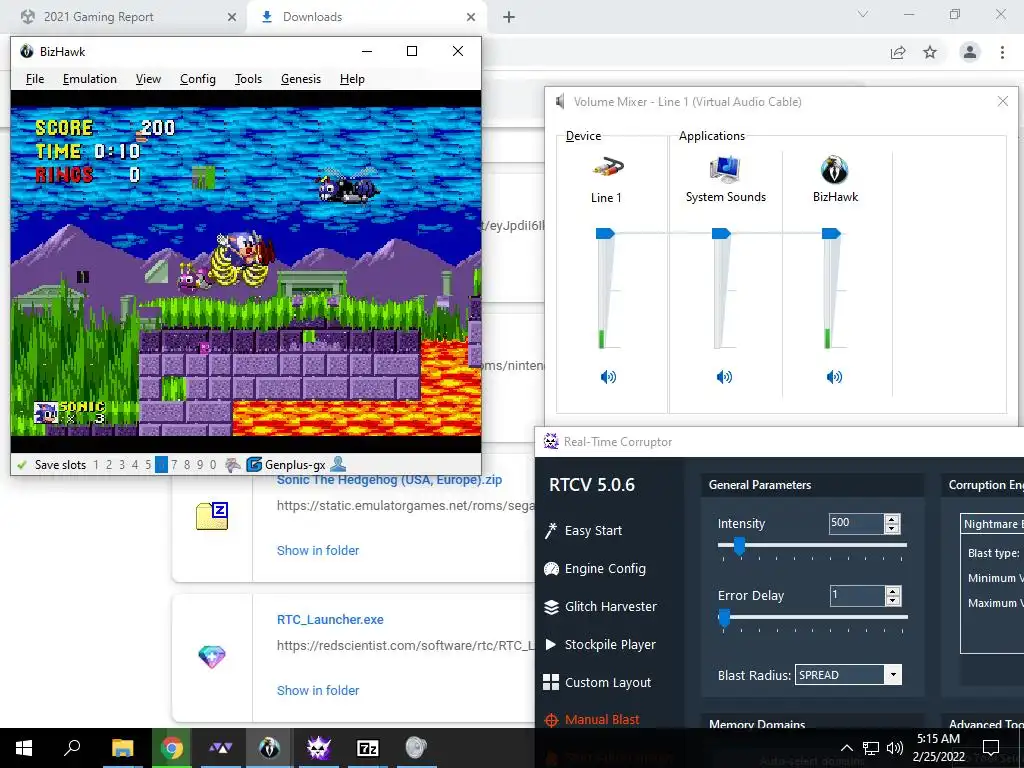
Task: Click the RTC_Launcher diamond file icon
Action: (x=212, y=656)
